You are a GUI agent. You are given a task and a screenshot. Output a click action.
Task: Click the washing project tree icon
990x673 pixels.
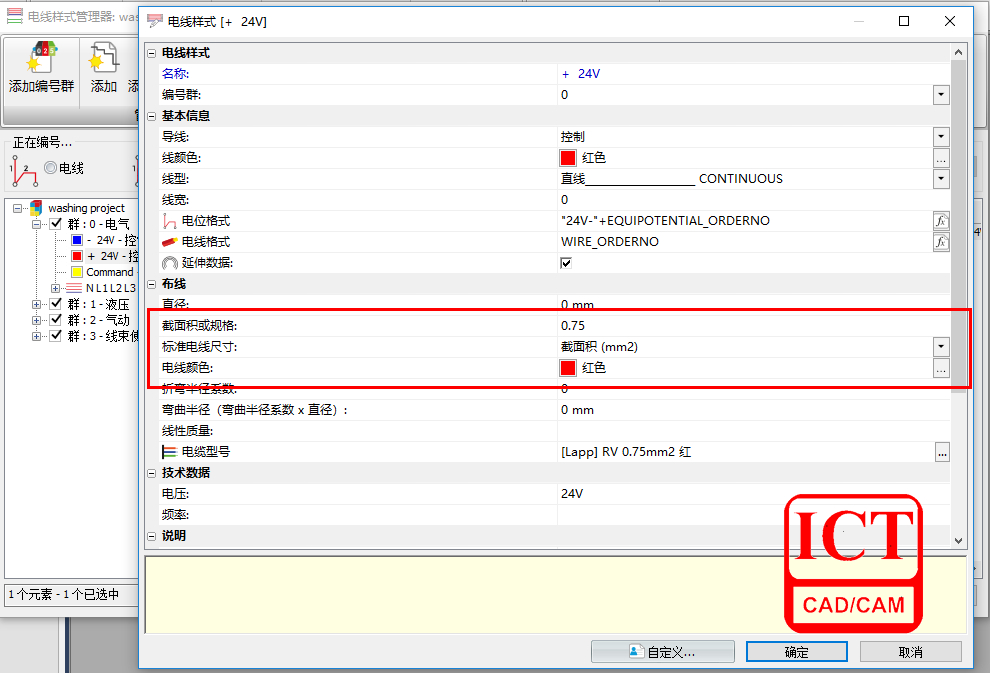pos(37,208)
